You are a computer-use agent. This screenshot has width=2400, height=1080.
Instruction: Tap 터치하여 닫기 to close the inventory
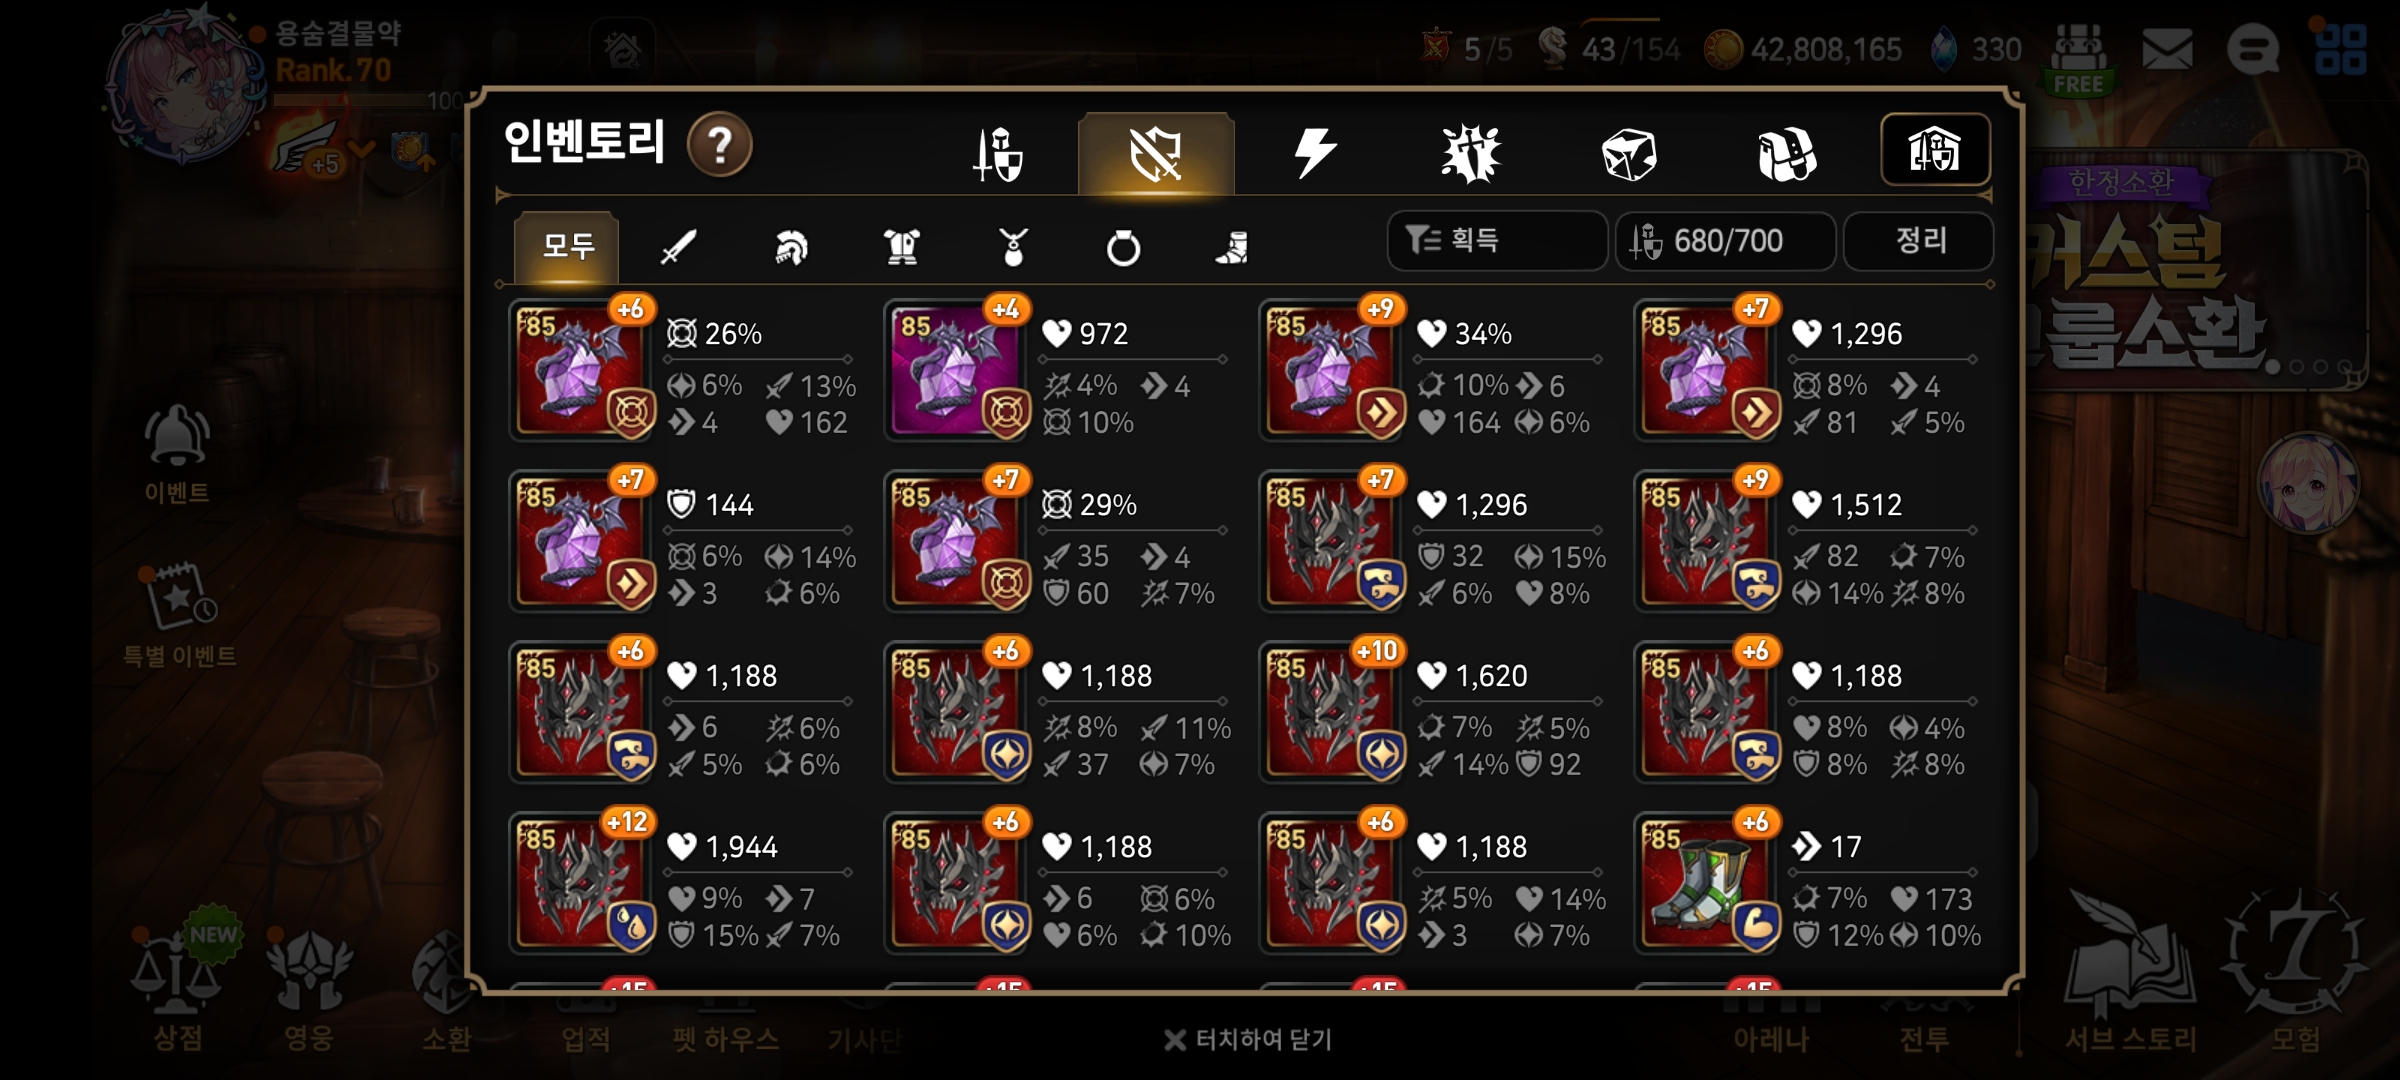pos(1248,1040)
